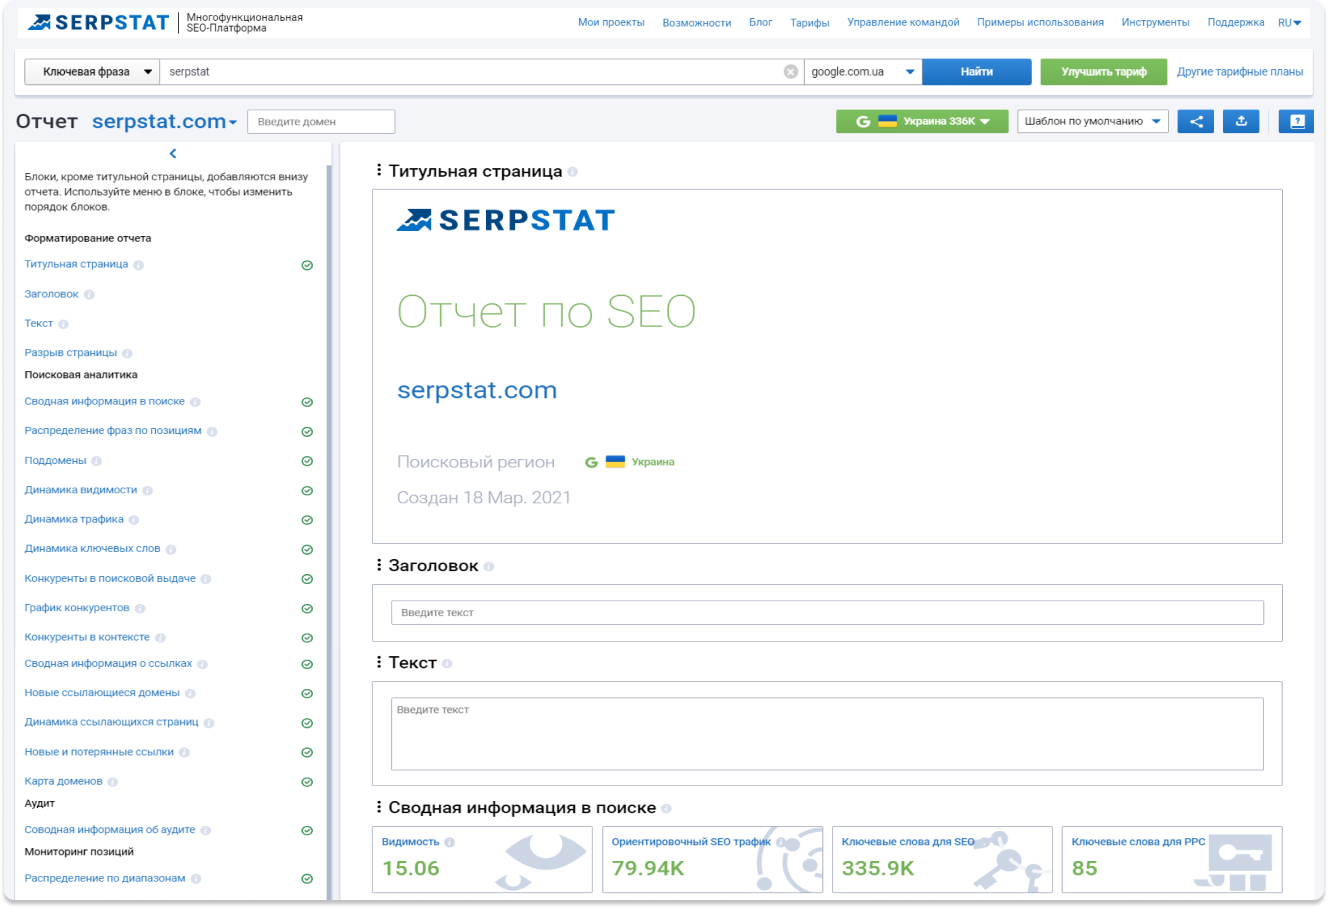Click info icon next to Титульная страница heading
The width and height of the screenshot is (1328, 908).
pyautogui.click(x=573, y=172)
